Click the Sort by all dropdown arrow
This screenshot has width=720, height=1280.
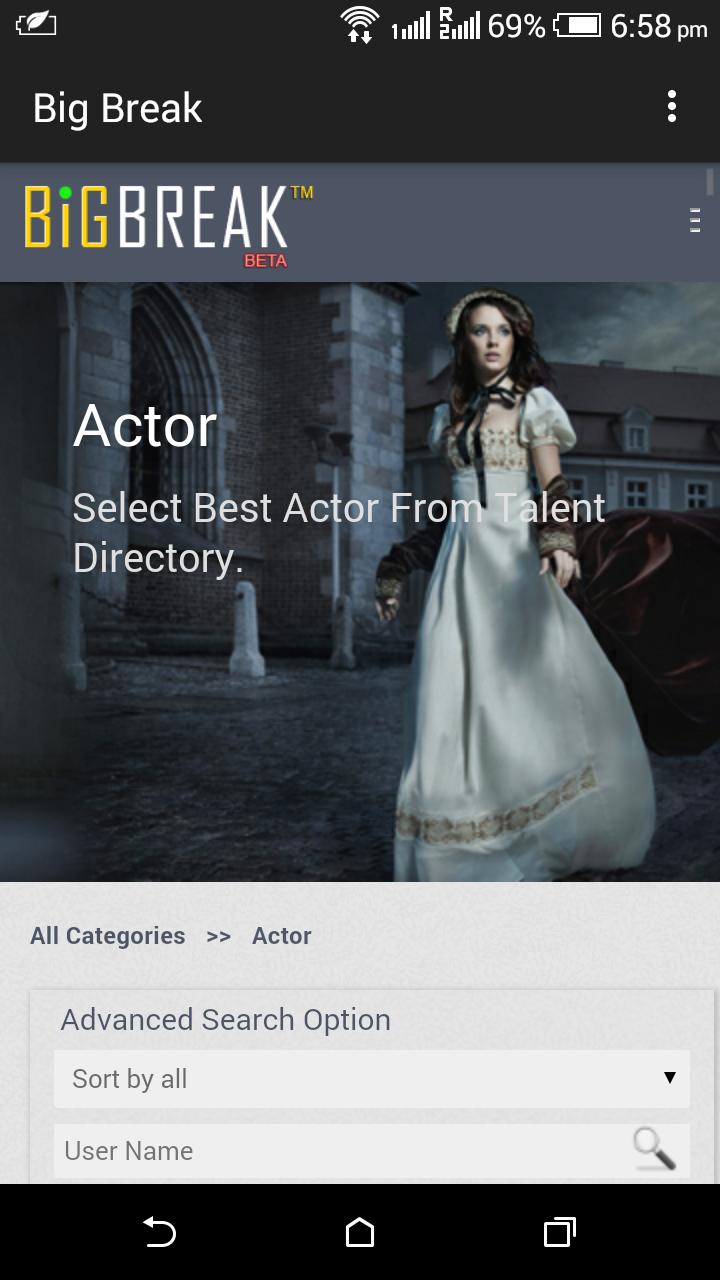670,1078
